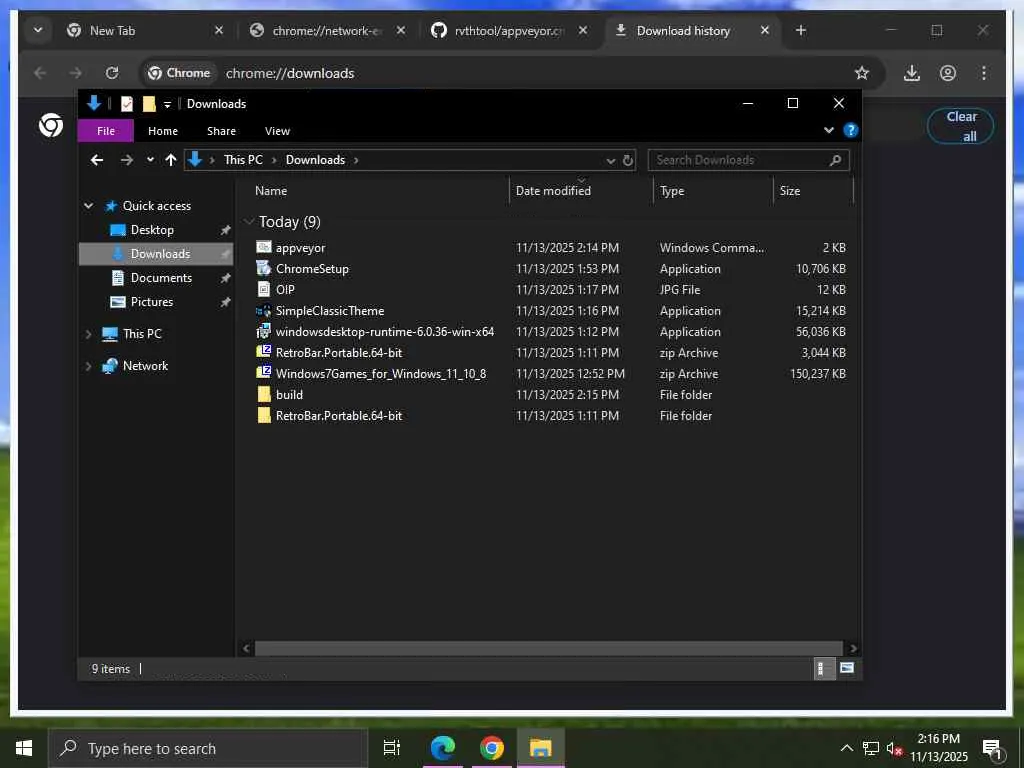Bookmark this page in Chrome

pos(862,73)
